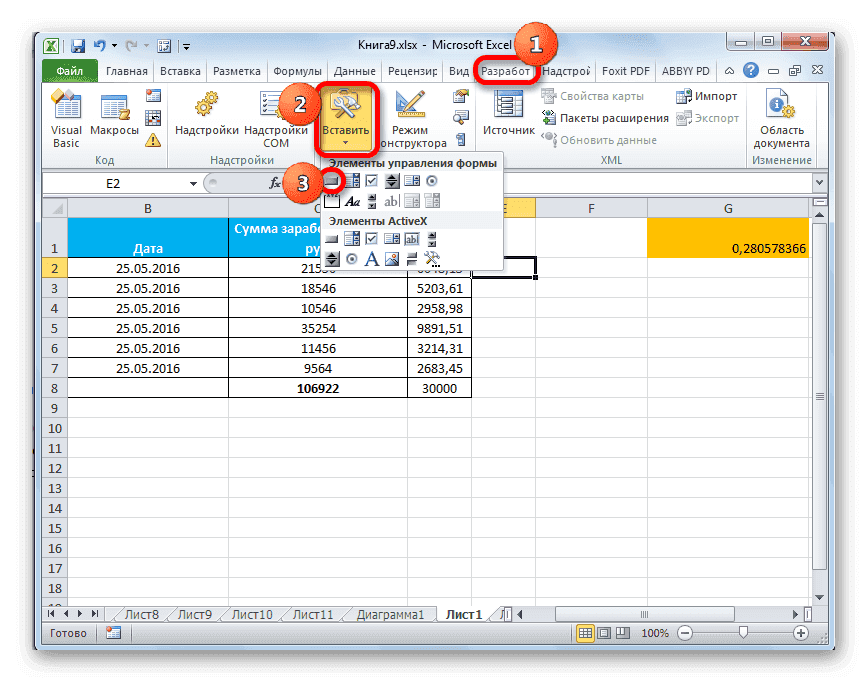The image size is (867, 682).
Task: Select the Макросы icon
Action: pyautogui.click(x=113, y=105)
